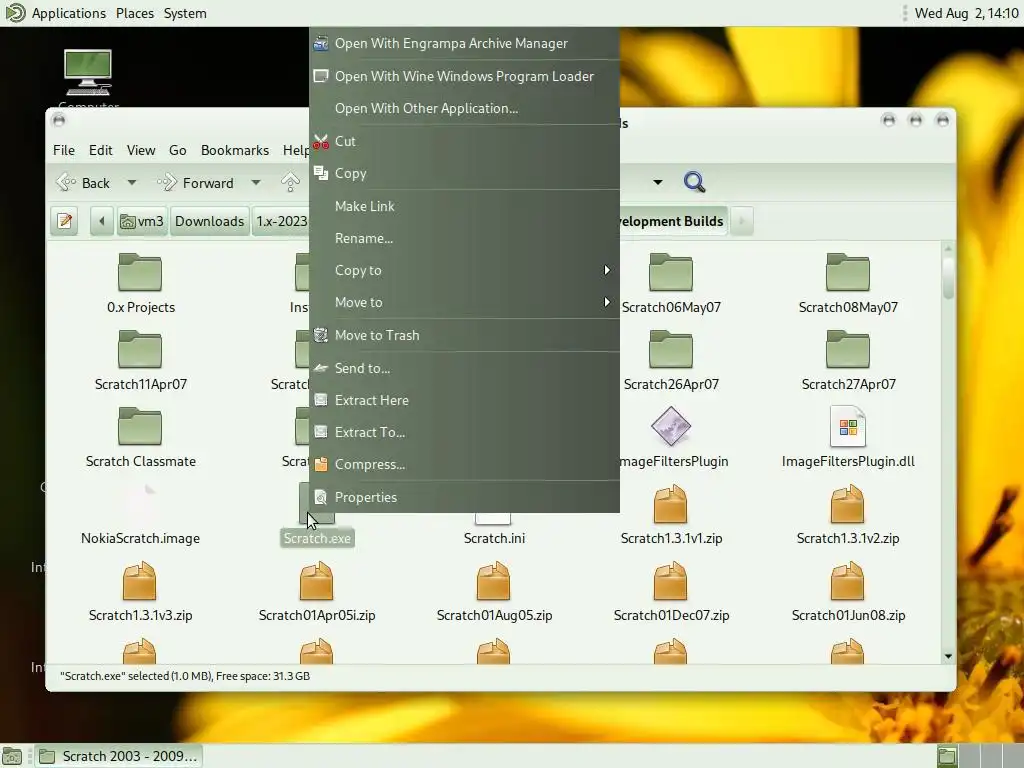Image resolution: width=1024 pixels, height=768 pixels.
Task: Toggle the location edit pencil button
Action: click(x=65, y=221)
